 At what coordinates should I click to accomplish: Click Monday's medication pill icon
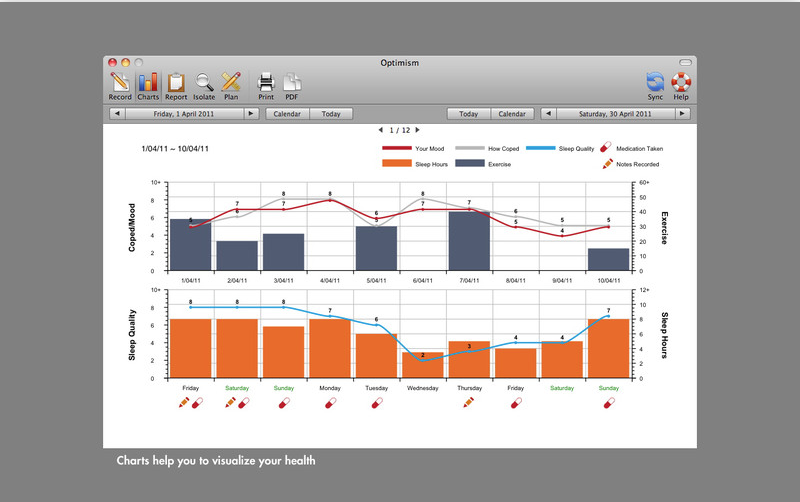[331, 403]
